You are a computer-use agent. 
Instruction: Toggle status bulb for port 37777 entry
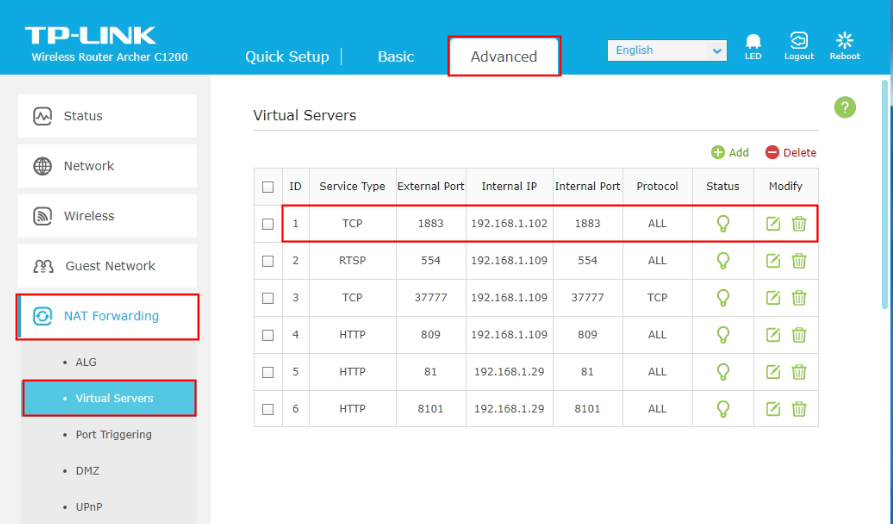(723, 298)
